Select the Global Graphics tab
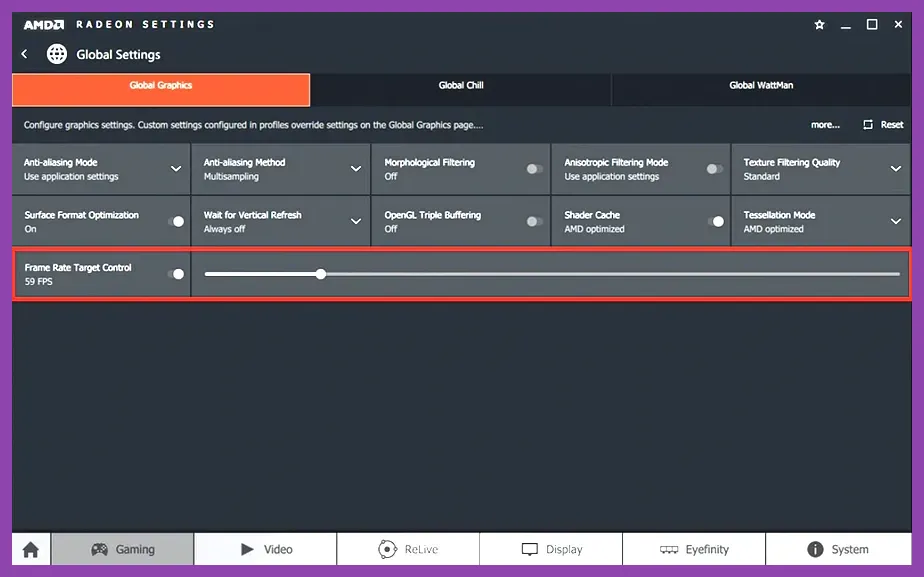The height and width of the screenshot is (577, 924). pos(161,90)
